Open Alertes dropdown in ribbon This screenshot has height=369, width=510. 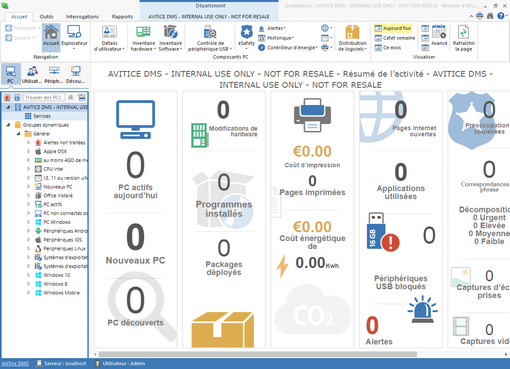272,28
